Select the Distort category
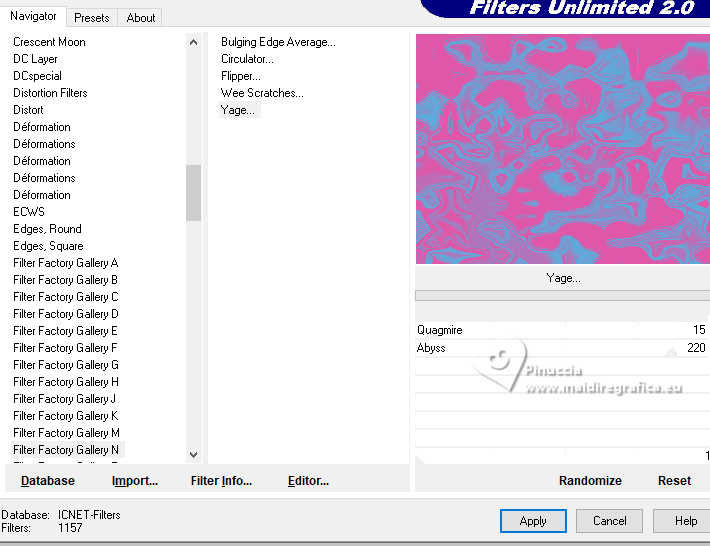Image resolution: width=710 pixels, height=546 pixels. [28, 110]
